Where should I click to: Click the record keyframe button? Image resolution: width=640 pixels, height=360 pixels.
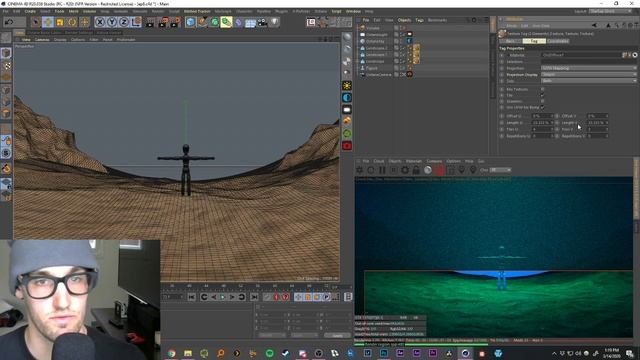tap(276, 297)
